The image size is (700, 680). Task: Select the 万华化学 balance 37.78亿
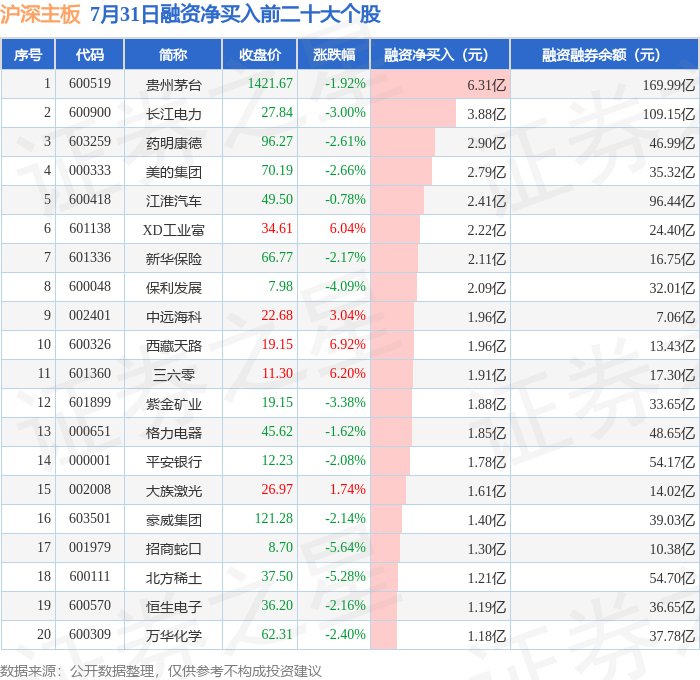(x=669, y=635)
